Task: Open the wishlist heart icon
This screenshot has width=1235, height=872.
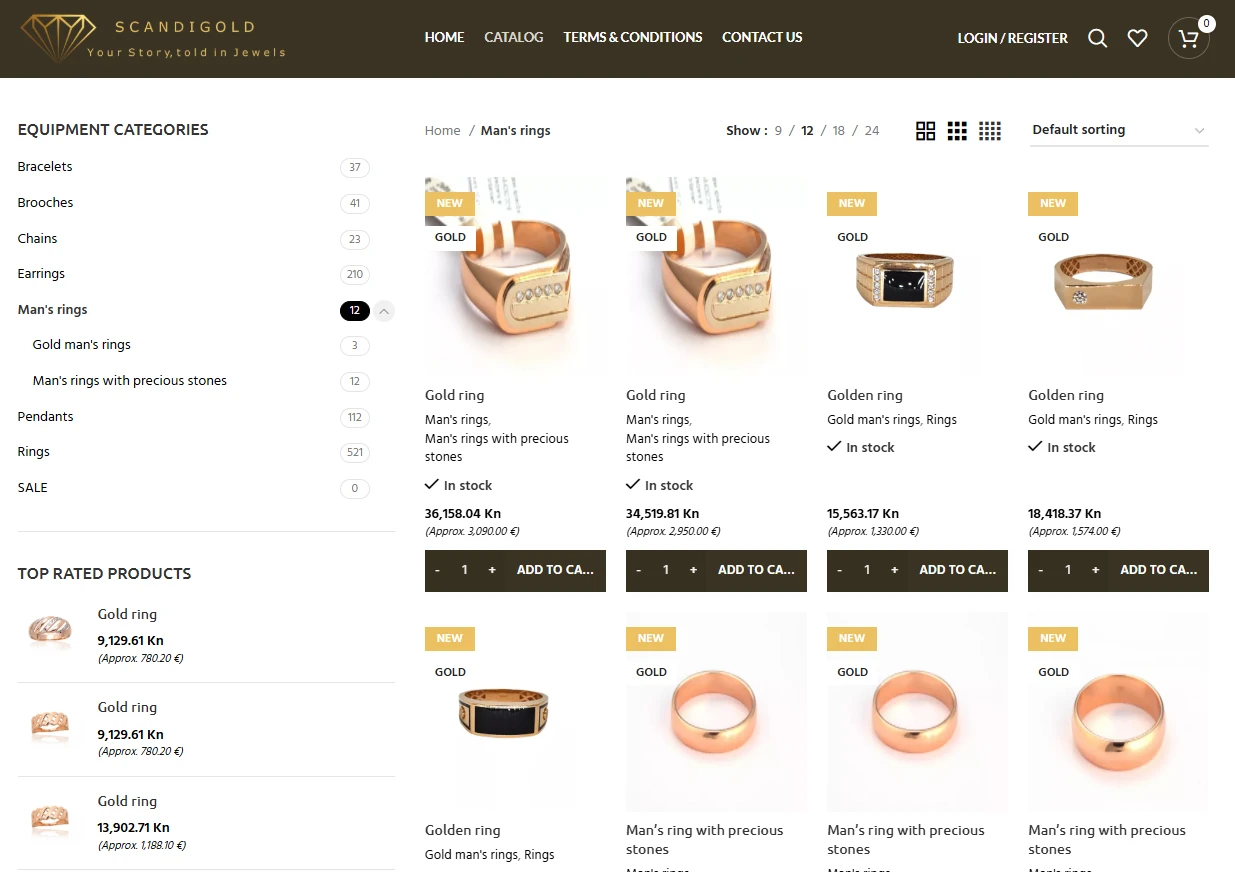Action: [x=1137, y=38]
